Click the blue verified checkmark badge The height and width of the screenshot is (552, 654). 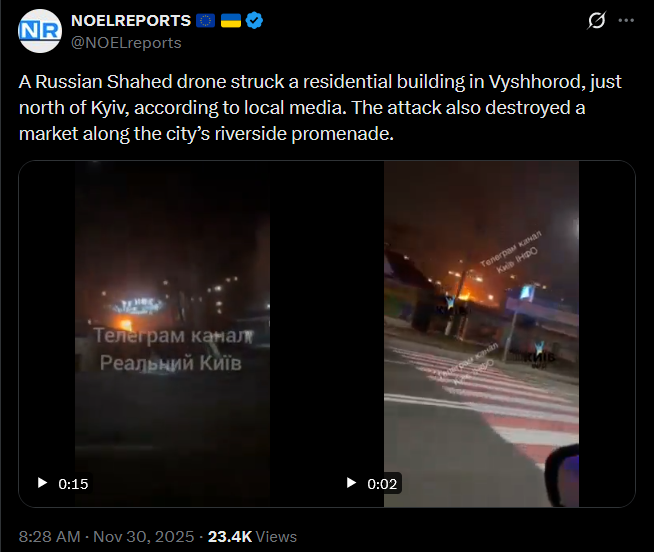(x=254, y=20)
